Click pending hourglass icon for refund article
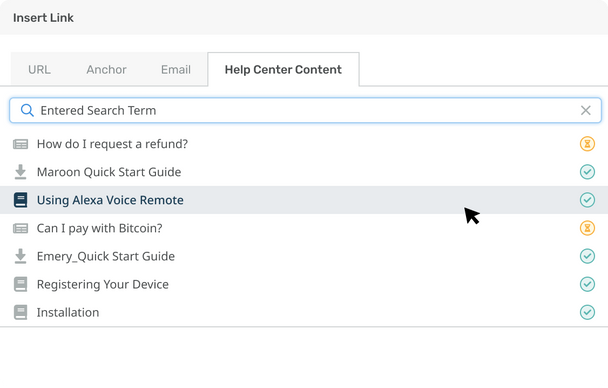The height and width of the screenshot is (388, 608). pos(587,144)
